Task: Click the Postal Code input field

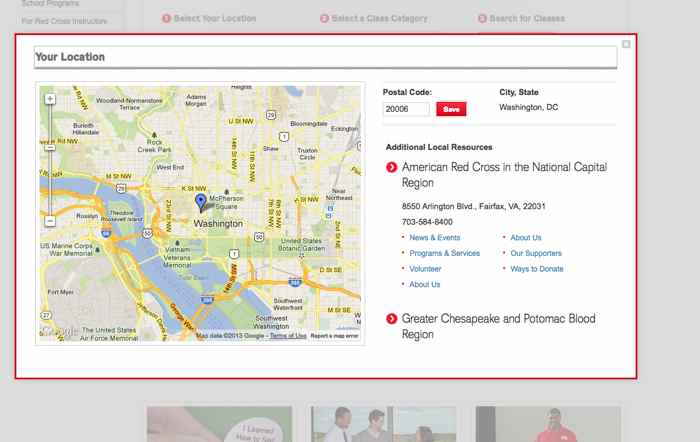Action: tap(406, 109)
